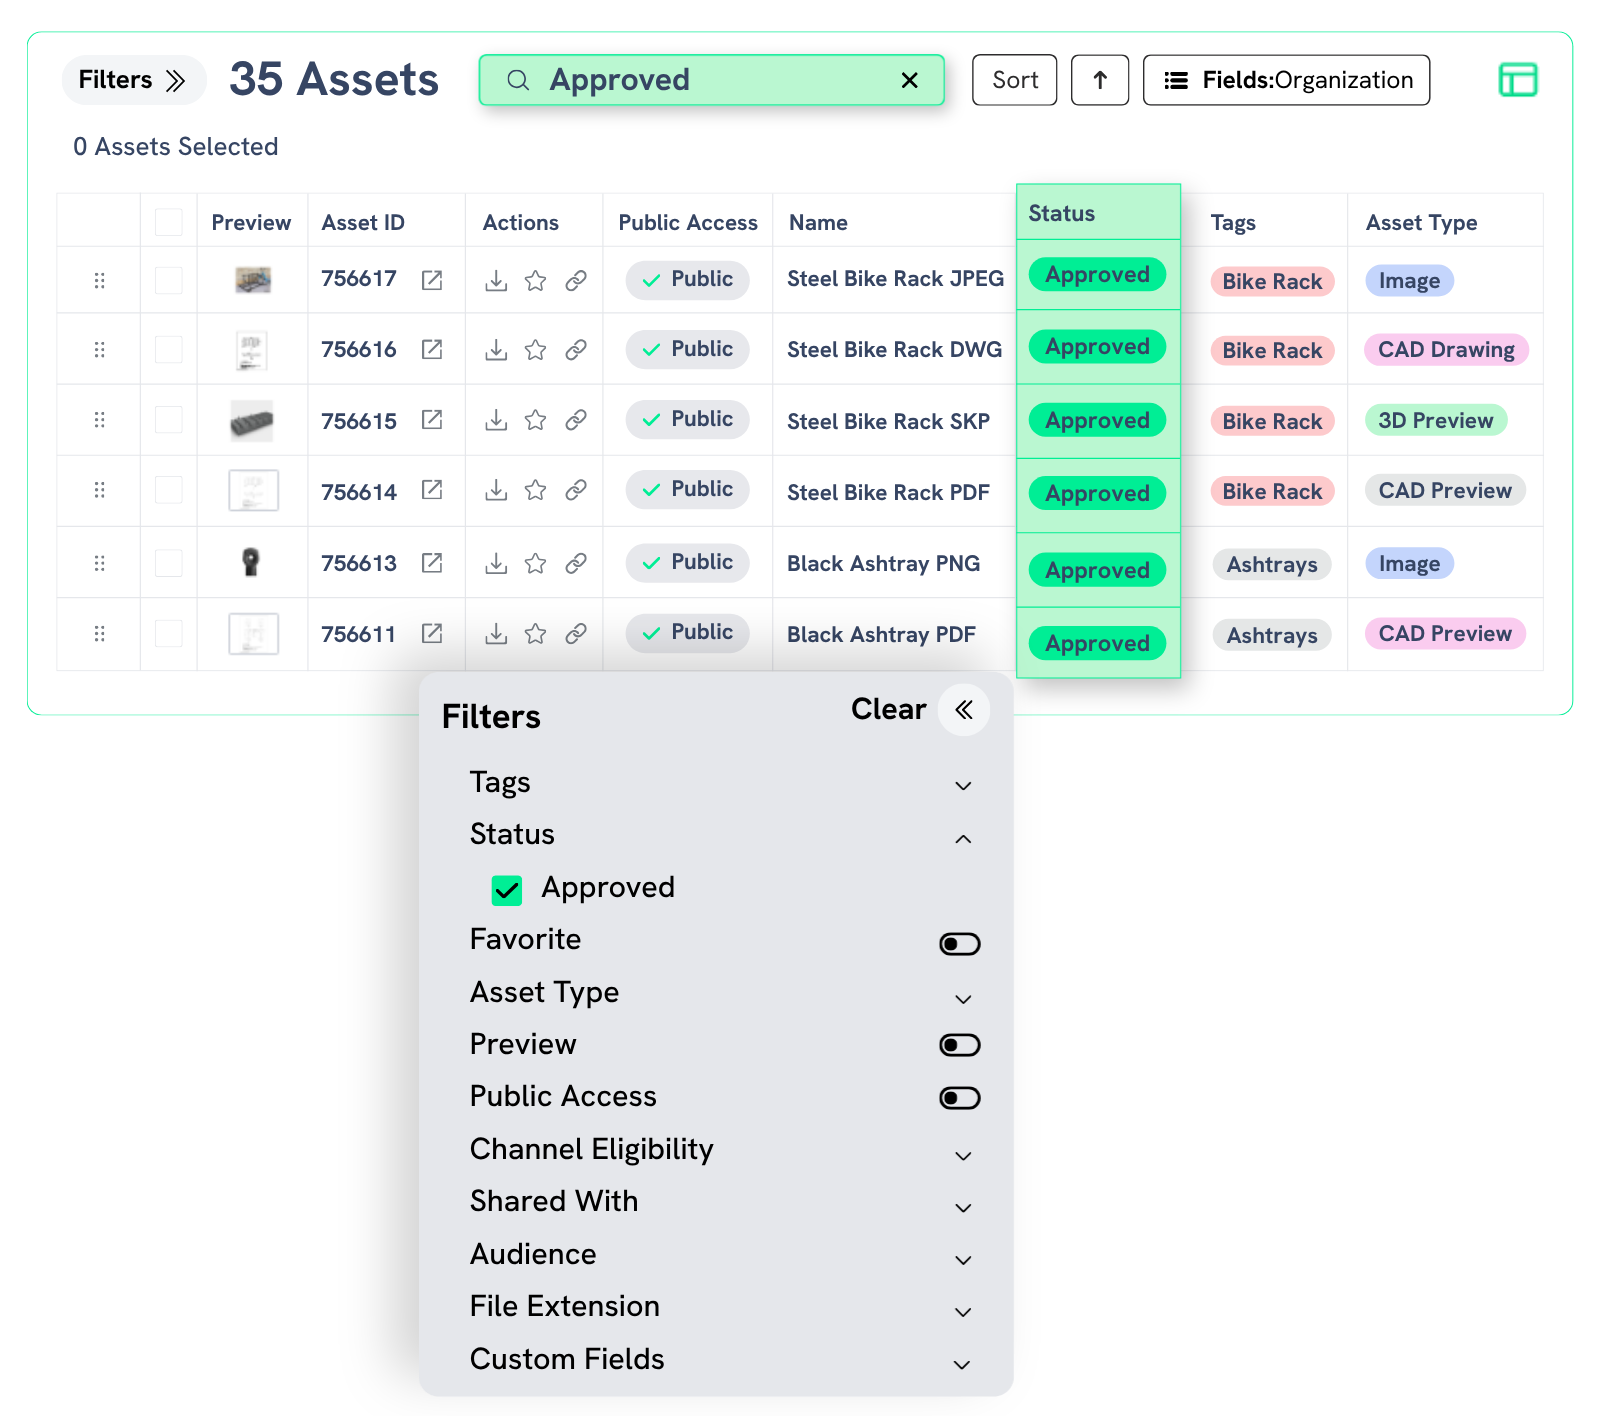This screenshot has width=1600, height=1416.
Task: Click the Tags column header
Action: point(1233,223)
